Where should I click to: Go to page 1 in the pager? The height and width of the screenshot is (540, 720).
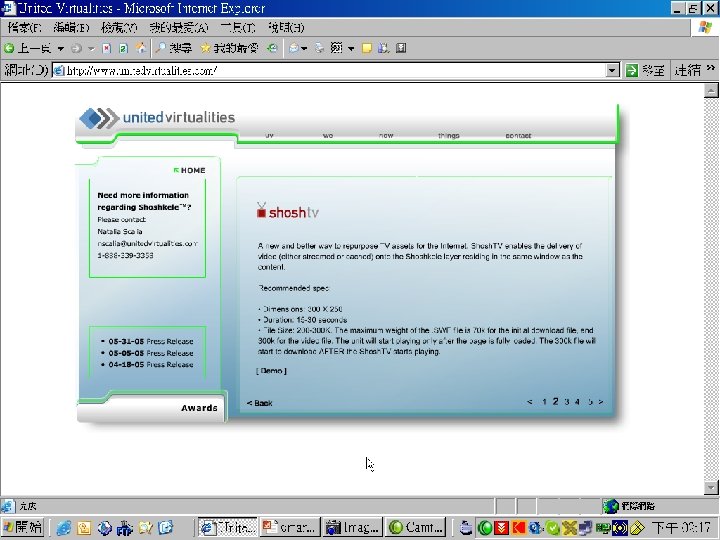click(x=544, y=402)
